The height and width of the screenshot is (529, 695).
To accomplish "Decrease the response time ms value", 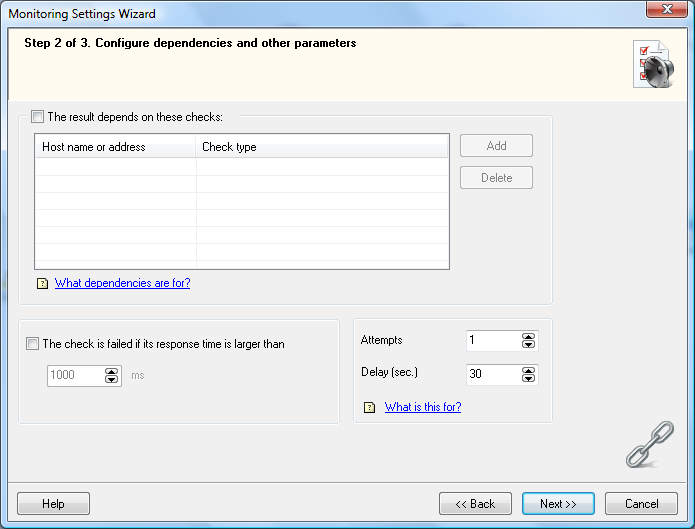I will 111,380.
